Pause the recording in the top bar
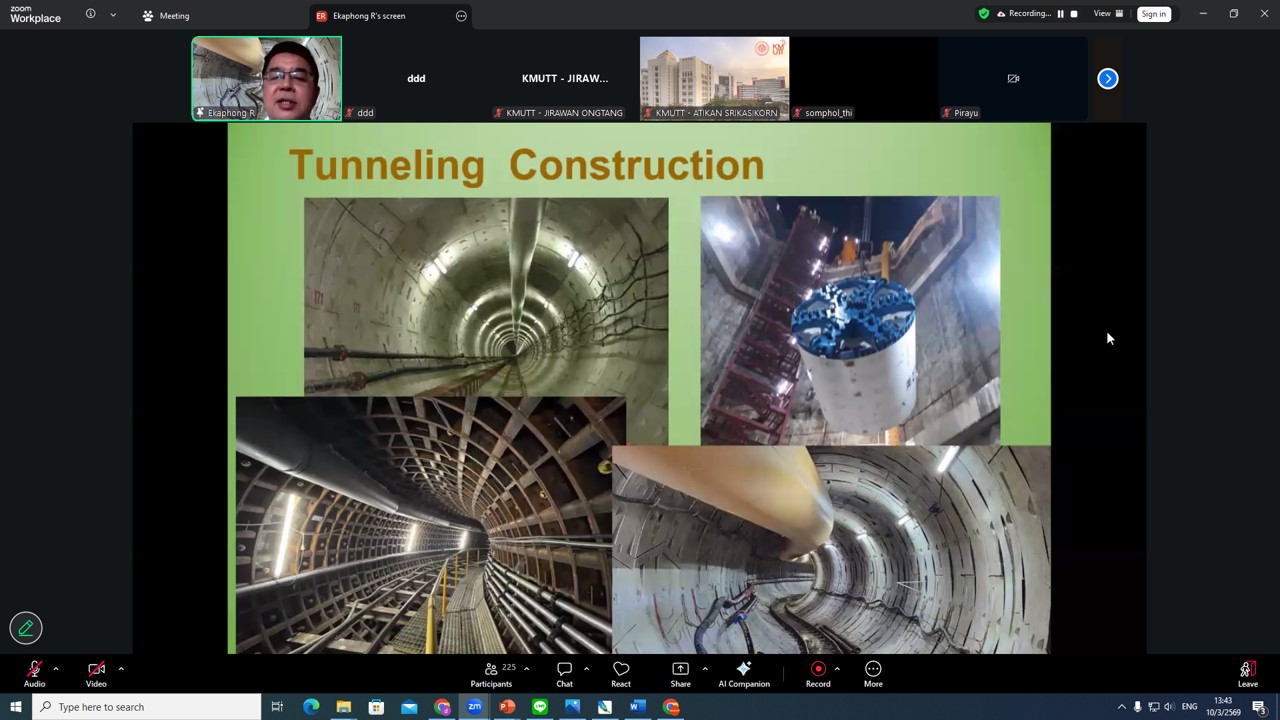The width and height of the screenshot is (1280, 720). 1060,14
